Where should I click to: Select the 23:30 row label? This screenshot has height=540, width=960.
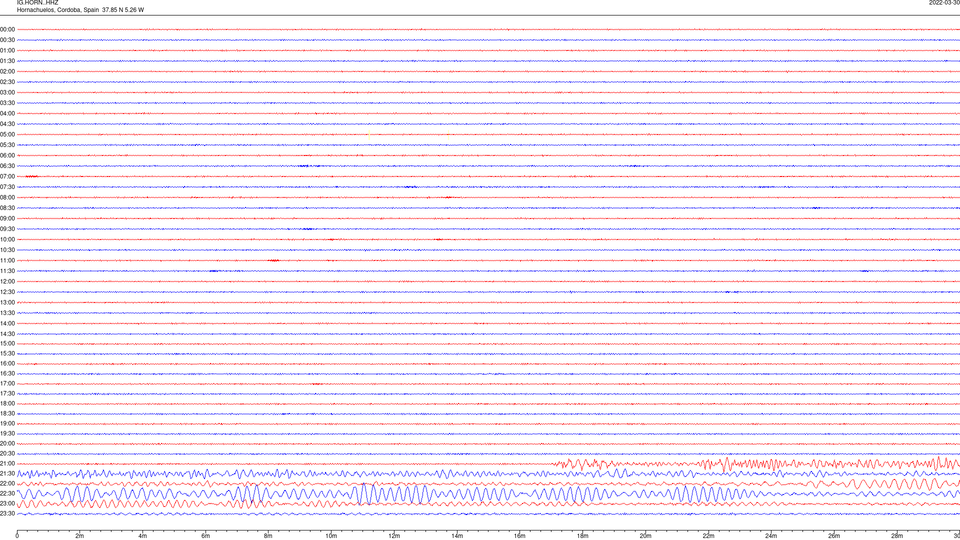pos(7,514)
